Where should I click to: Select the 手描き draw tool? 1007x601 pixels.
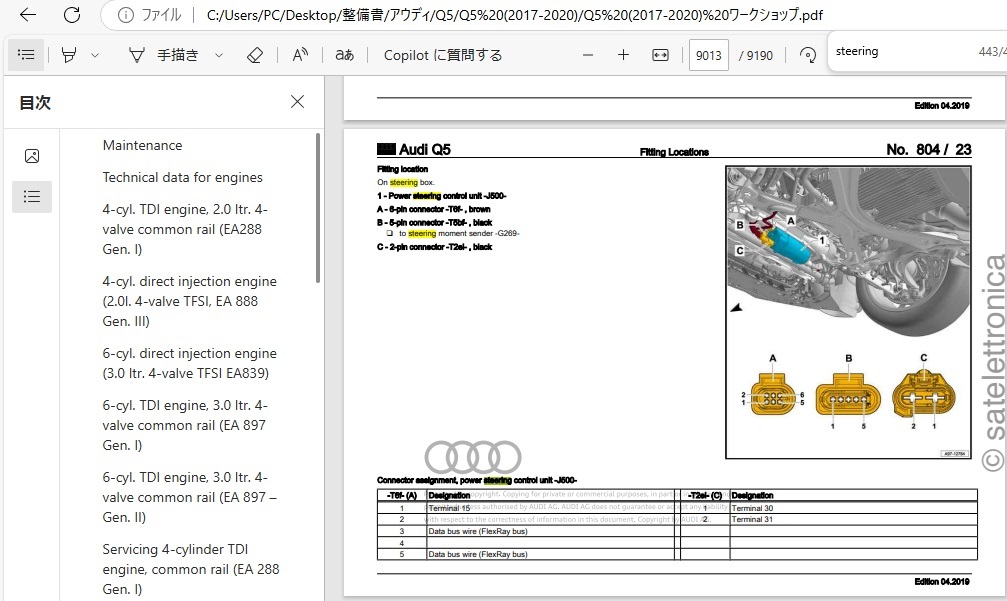pos(164,55)
